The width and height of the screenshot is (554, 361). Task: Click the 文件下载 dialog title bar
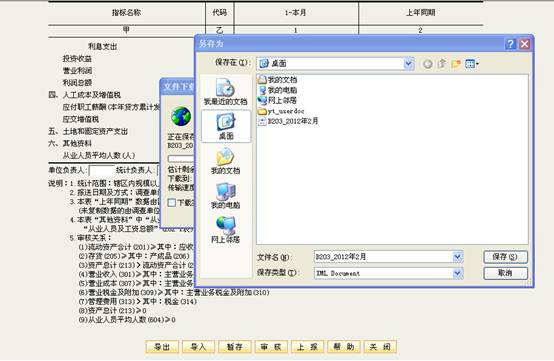(x=177, y=87)
